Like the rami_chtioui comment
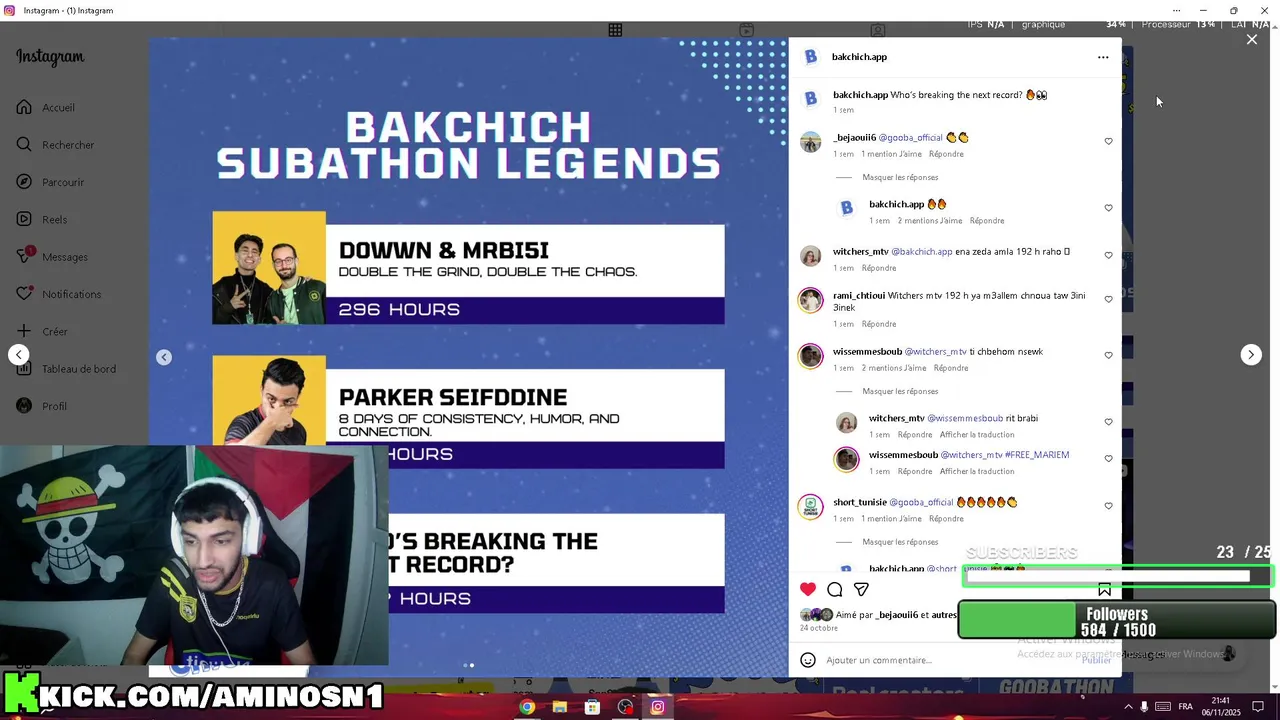This screenshot has width=1280, height=720. point(1108,299)
